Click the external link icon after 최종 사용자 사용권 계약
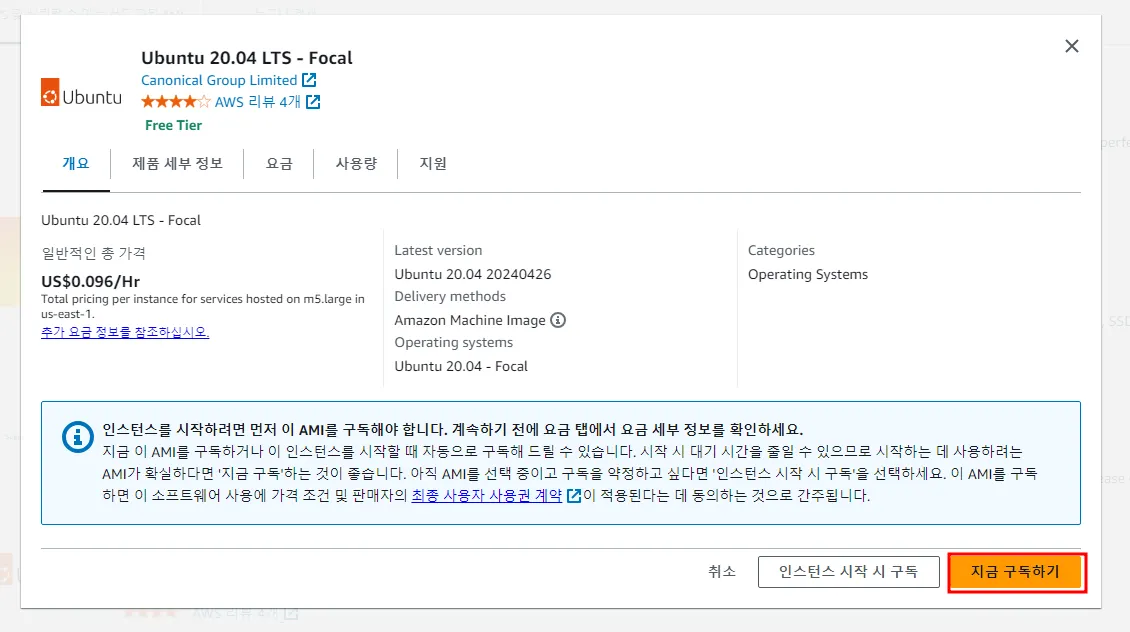This screenshot has width=1130, height=632. coord(574,496)
